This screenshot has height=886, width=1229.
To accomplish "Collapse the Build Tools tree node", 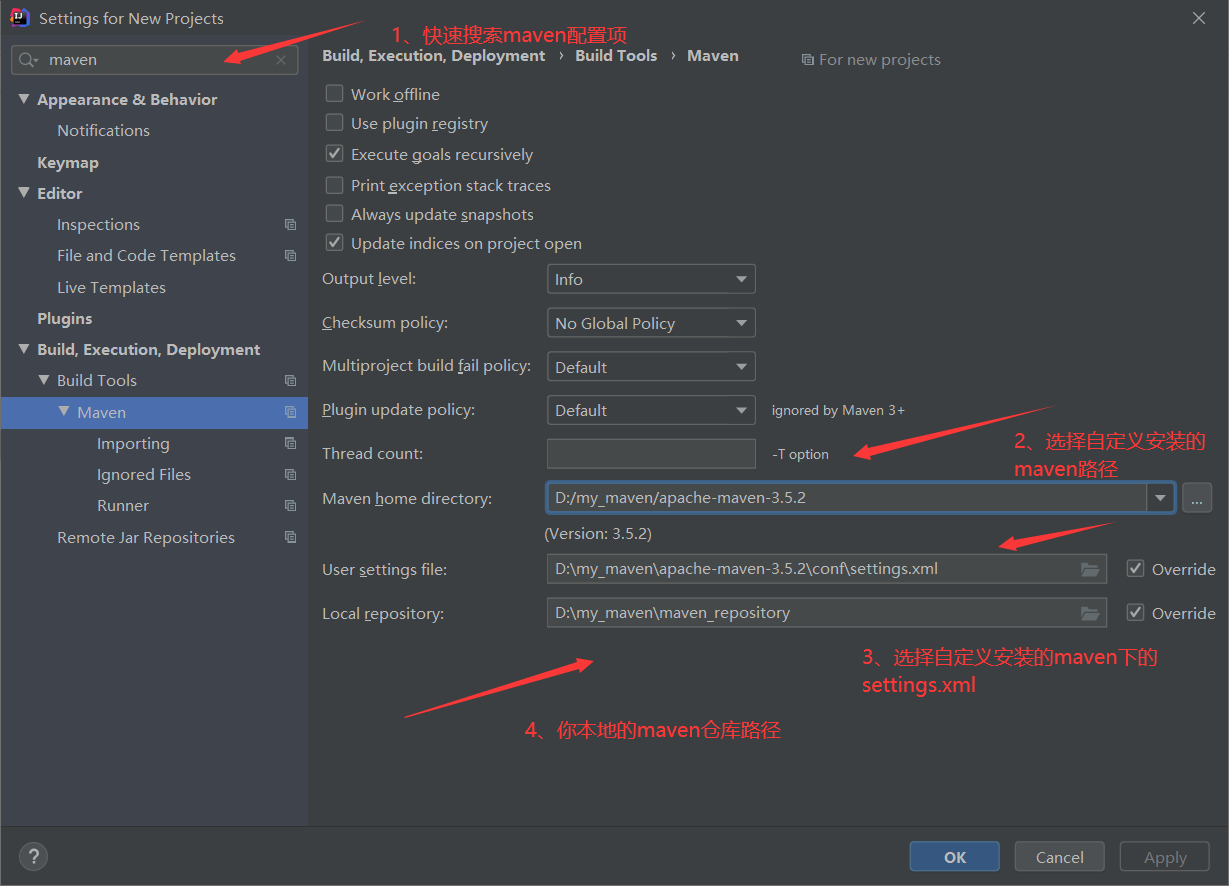I will tap(44, 380).
